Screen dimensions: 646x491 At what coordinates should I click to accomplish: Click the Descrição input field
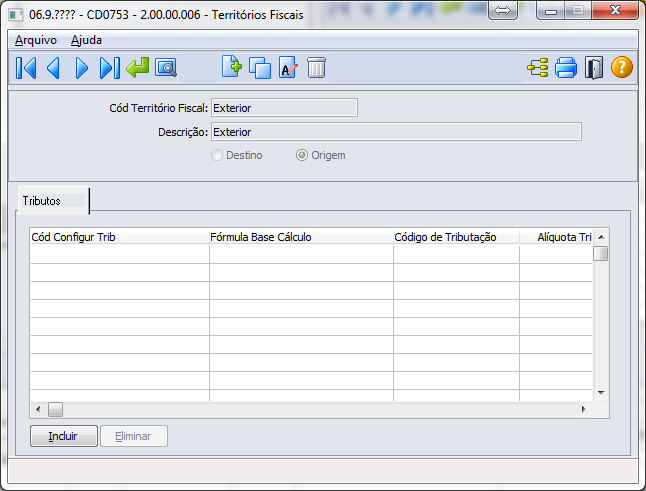[x=396, y=132]
